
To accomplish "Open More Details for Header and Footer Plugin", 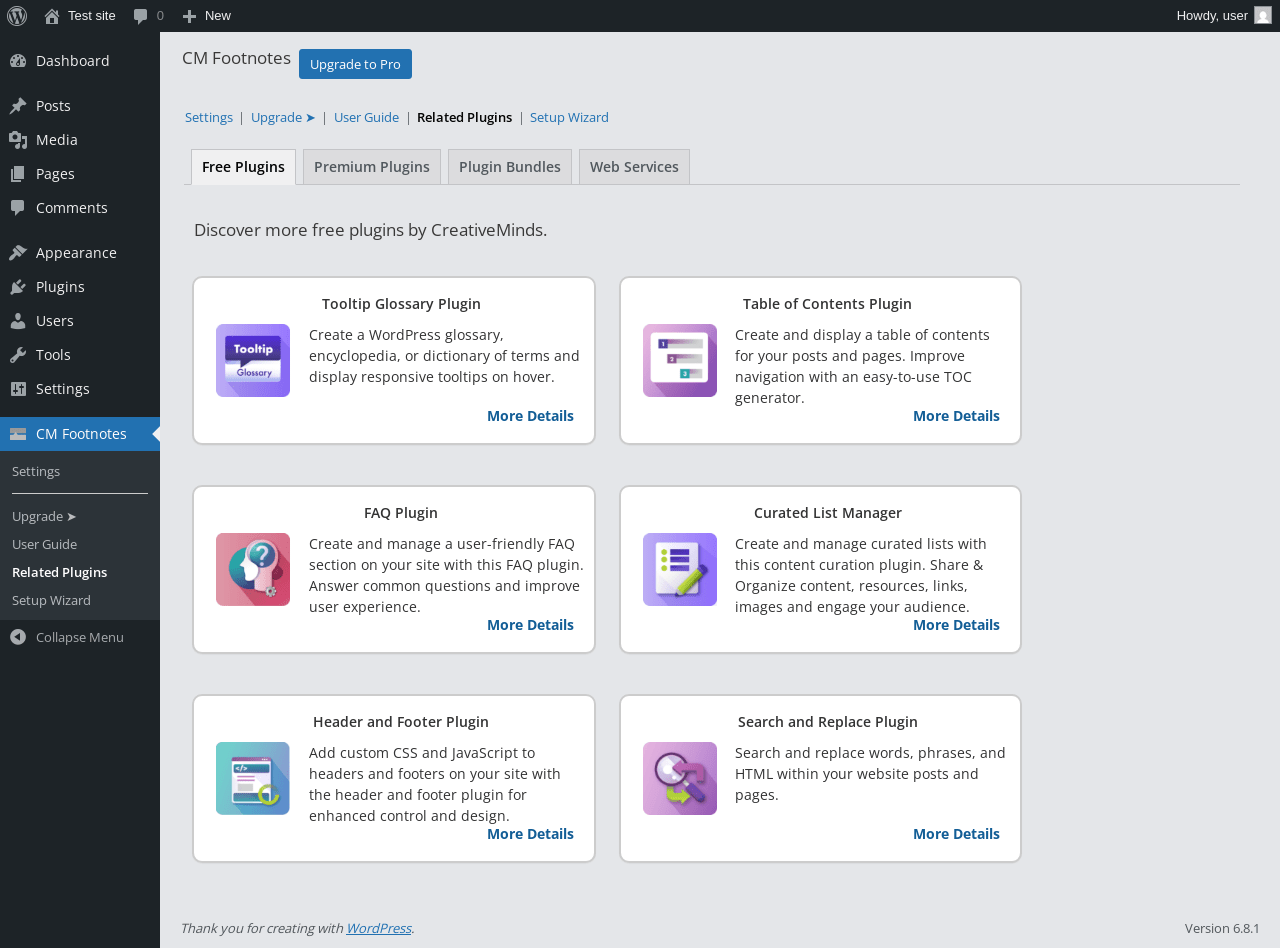I will 530,834.
